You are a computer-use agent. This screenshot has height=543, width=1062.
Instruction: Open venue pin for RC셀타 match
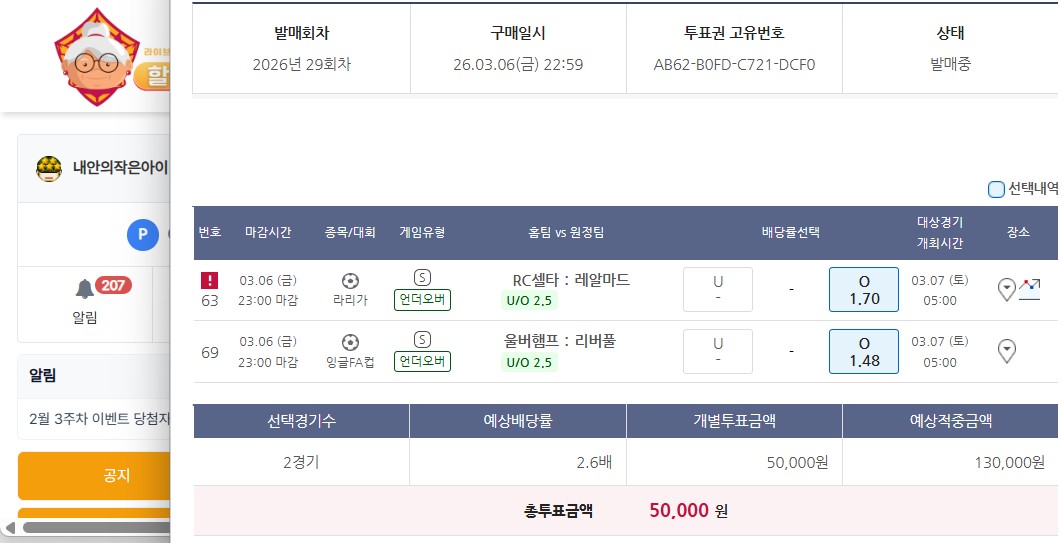(1007, 290)
